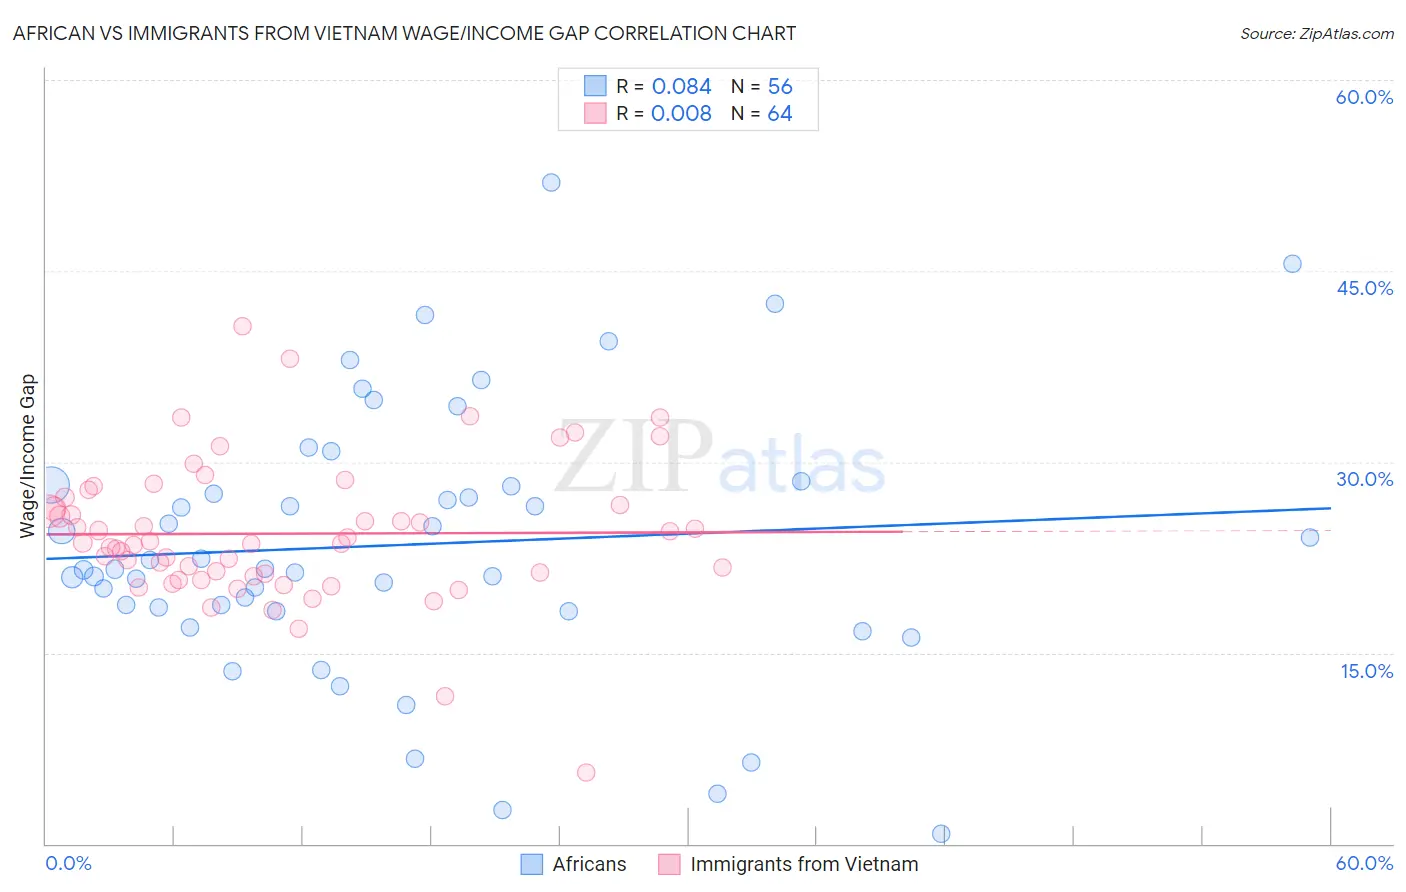Click the pink Immigrants from Vietnam legend swatch
This screenshot has width=1406, height=892.
(669, 864)
